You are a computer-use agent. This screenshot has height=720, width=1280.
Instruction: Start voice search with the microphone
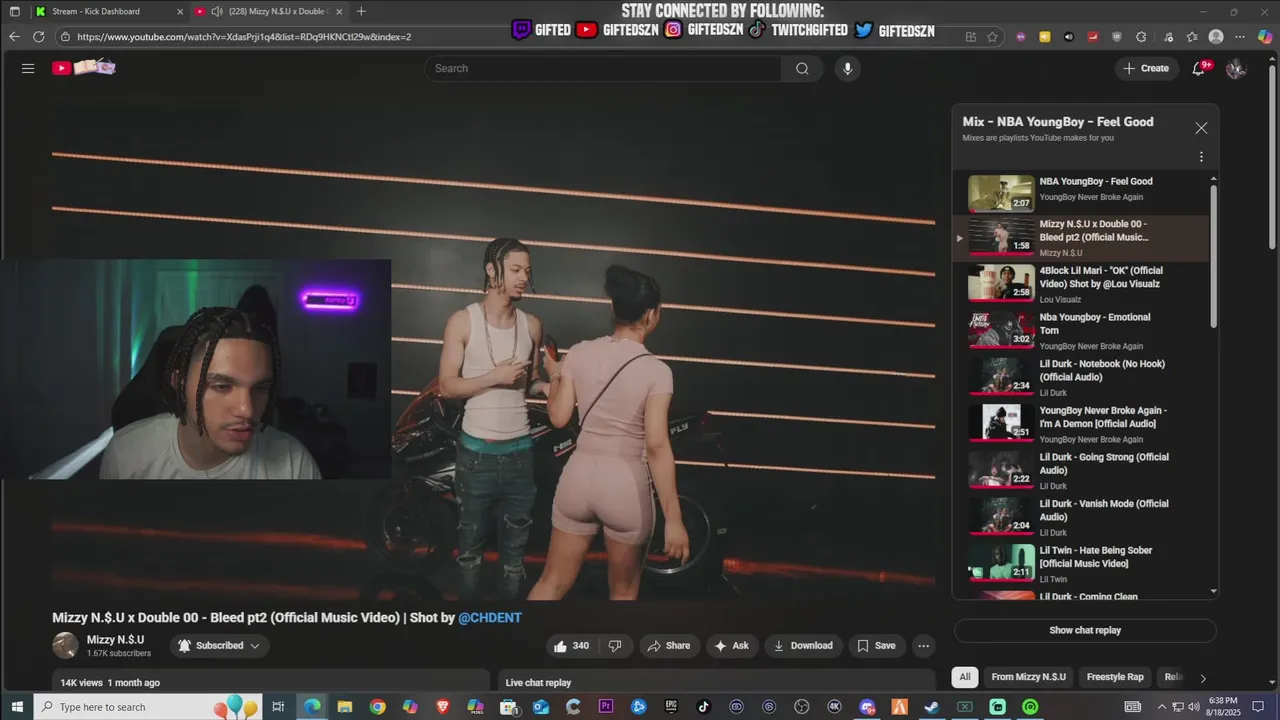847,68
